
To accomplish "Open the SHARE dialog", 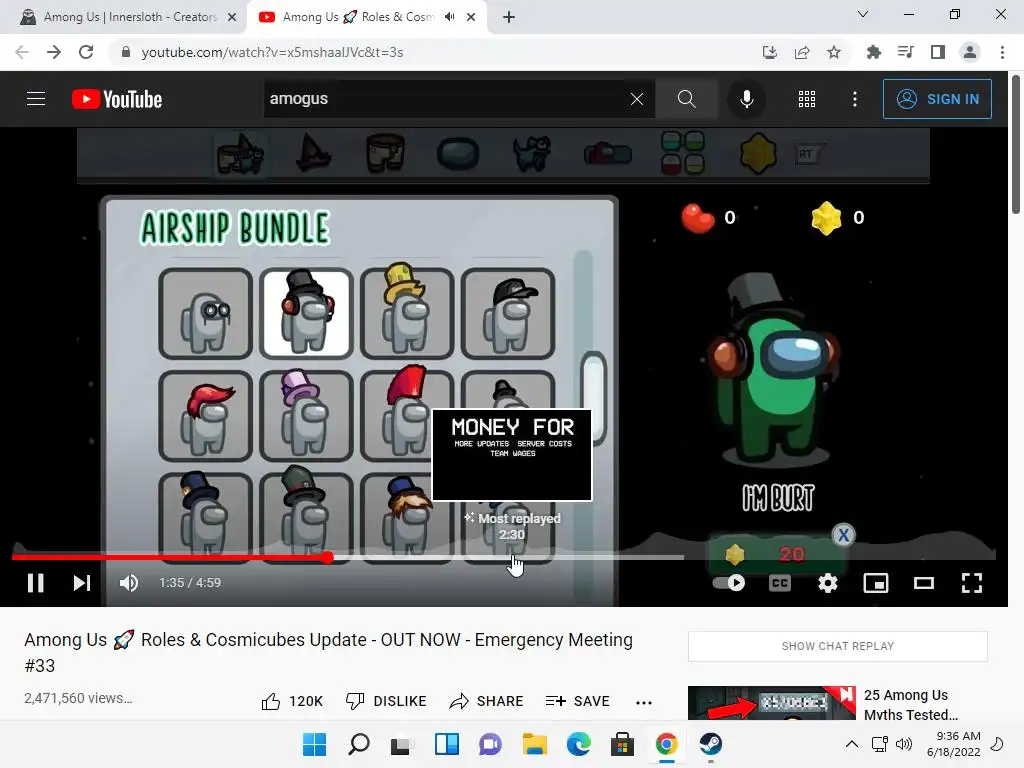I will [x=487, y=701].
